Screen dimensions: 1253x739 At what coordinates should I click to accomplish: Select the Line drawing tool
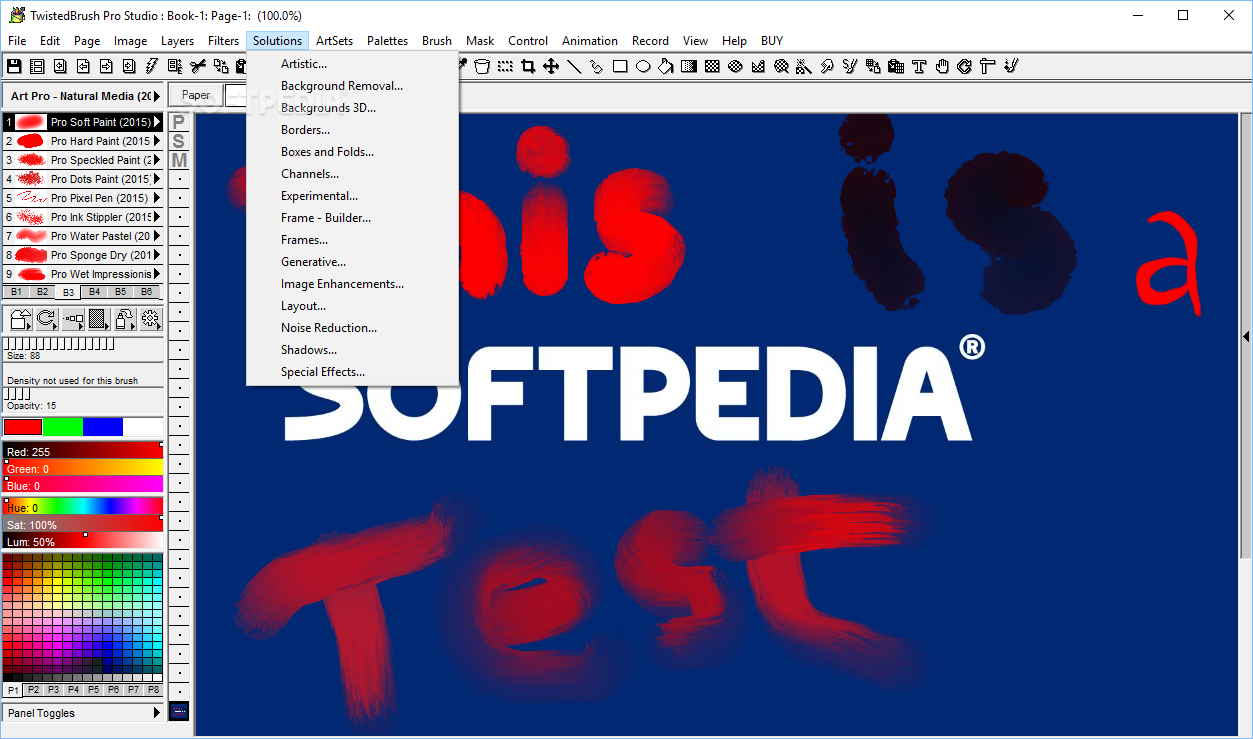[x=574, y=66]
